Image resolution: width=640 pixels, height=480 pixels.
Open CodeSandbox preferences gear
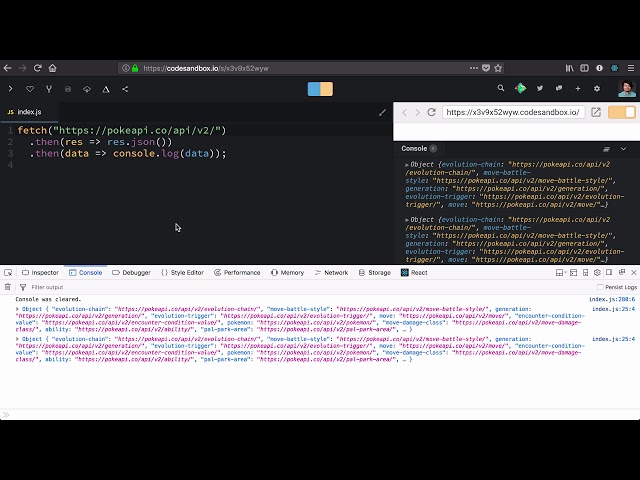pos(597,88)
